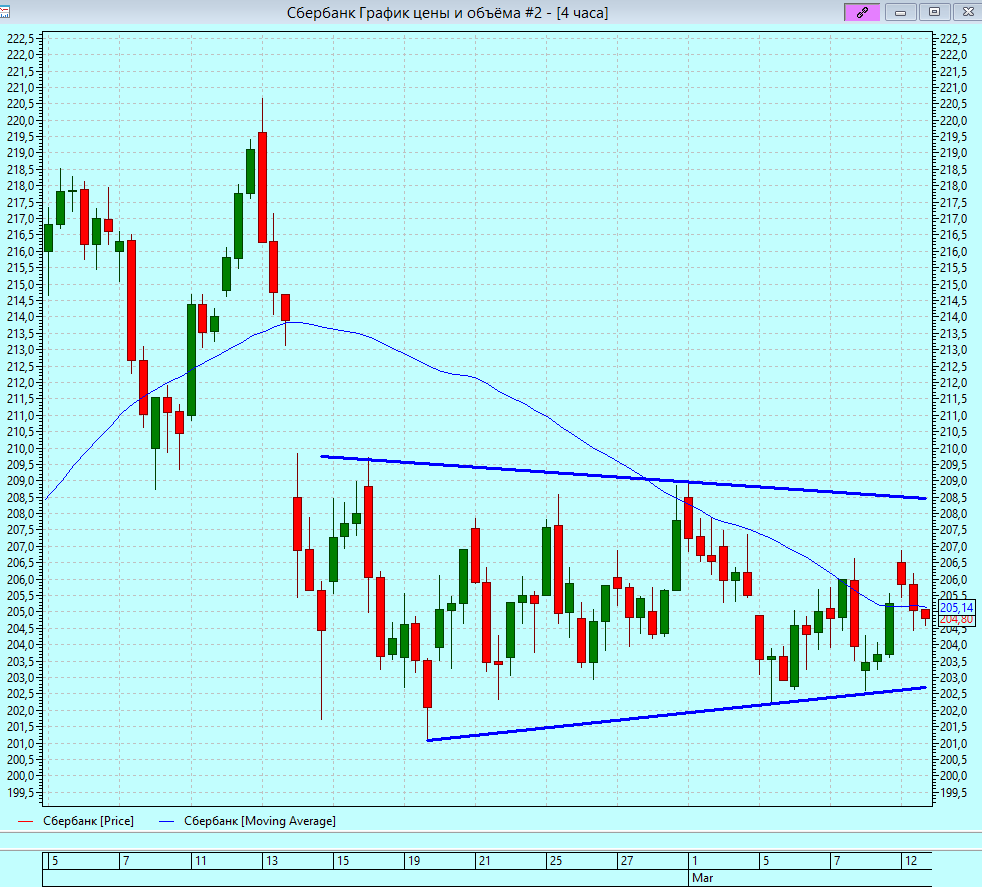Click the pink chart link icon button
Viewport: 982px width, 887px height.
click(862, 12)
